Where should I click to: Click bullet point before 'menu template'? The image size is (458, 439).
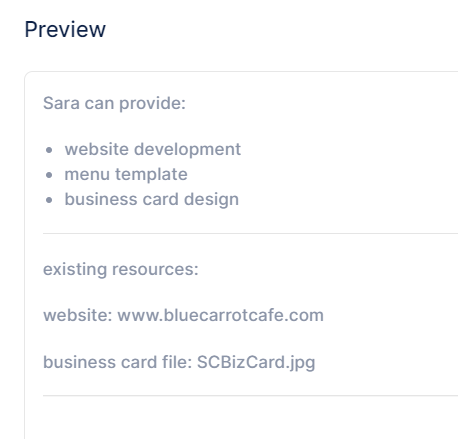pyautogui.click(x=49, y=175)
